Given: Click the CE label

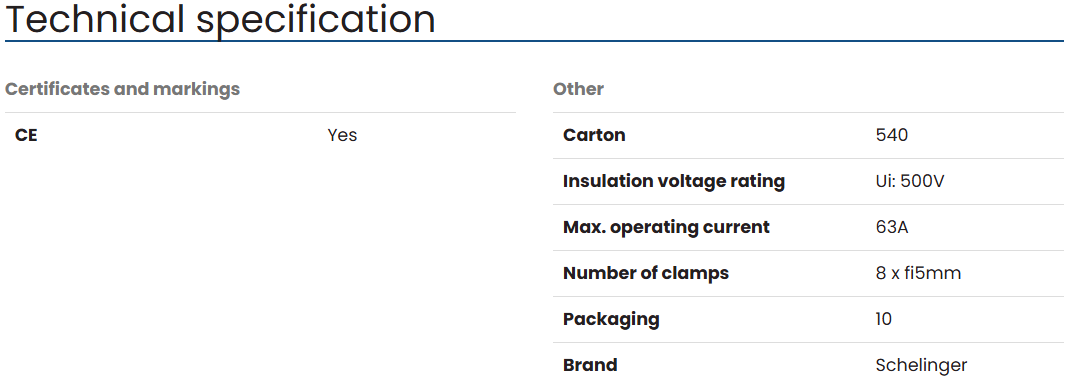Looking at the screenshot, I should (26, 135).
